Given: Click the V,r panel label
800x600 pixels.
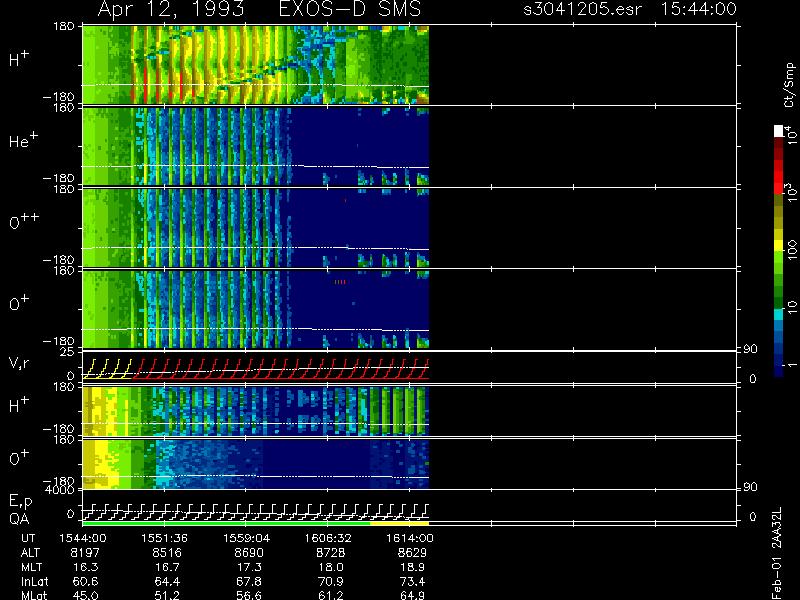Looking at the screenshot, I should click(x=19, y=363).
